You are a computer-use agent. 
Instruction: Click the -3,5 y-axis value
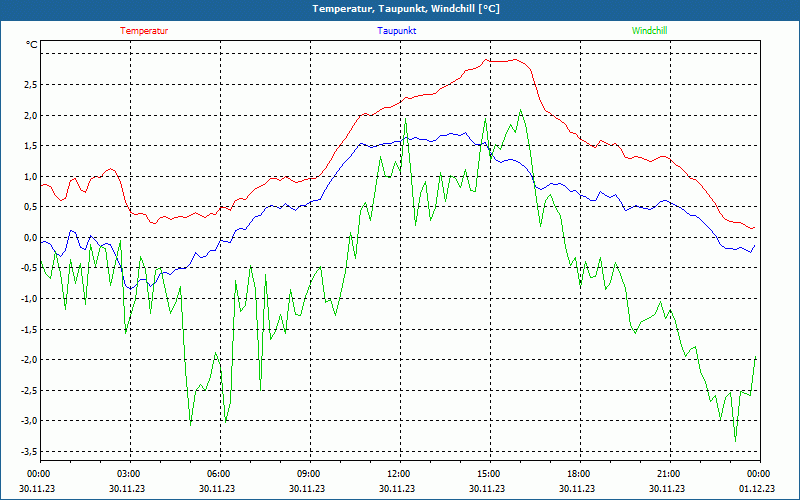click(29, 452)
